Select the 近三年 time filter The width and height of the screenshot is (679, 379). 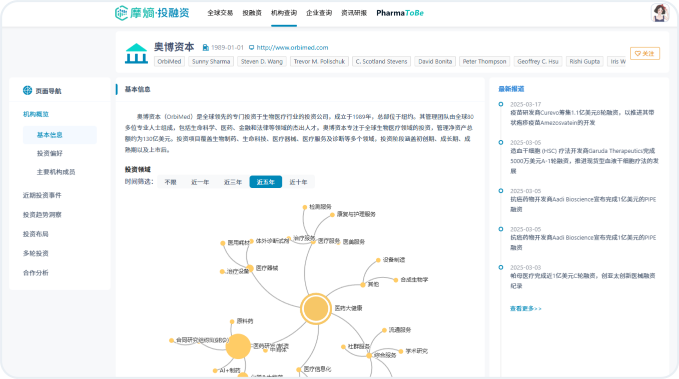pos(233,182)
